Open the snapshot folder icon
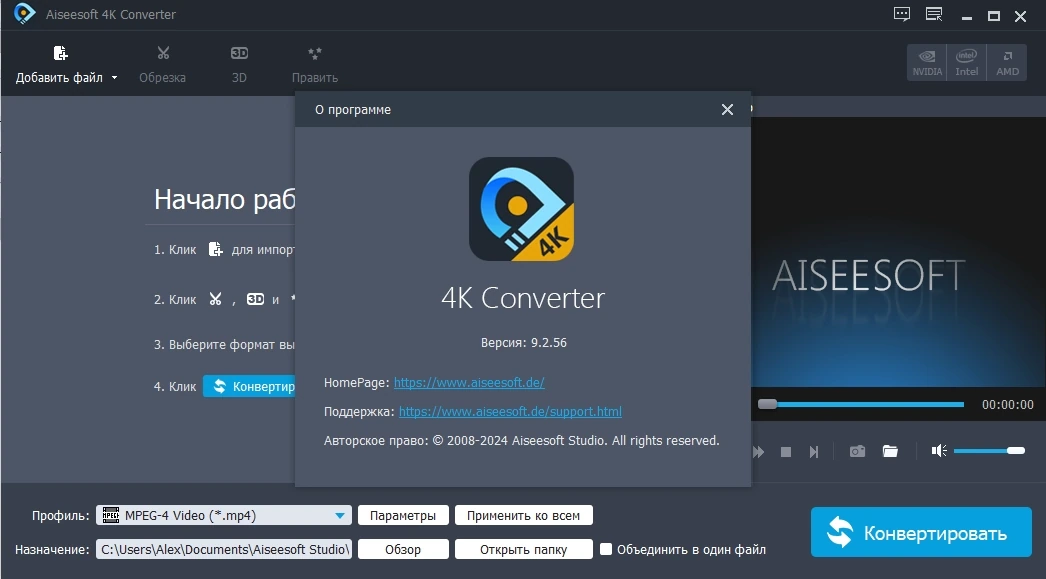1046x579 pixels. pos(890,452)
